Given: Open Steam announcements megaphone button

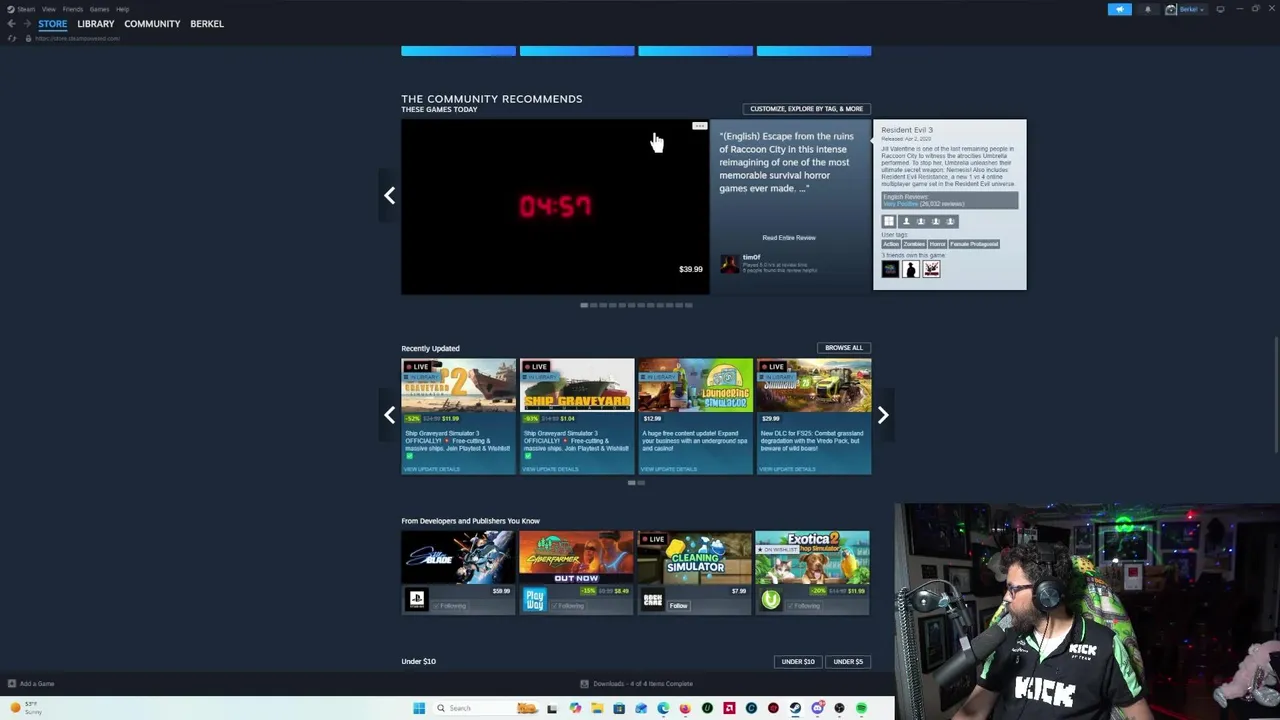Looking at the screenshot, I should (x=1119, y=9).
